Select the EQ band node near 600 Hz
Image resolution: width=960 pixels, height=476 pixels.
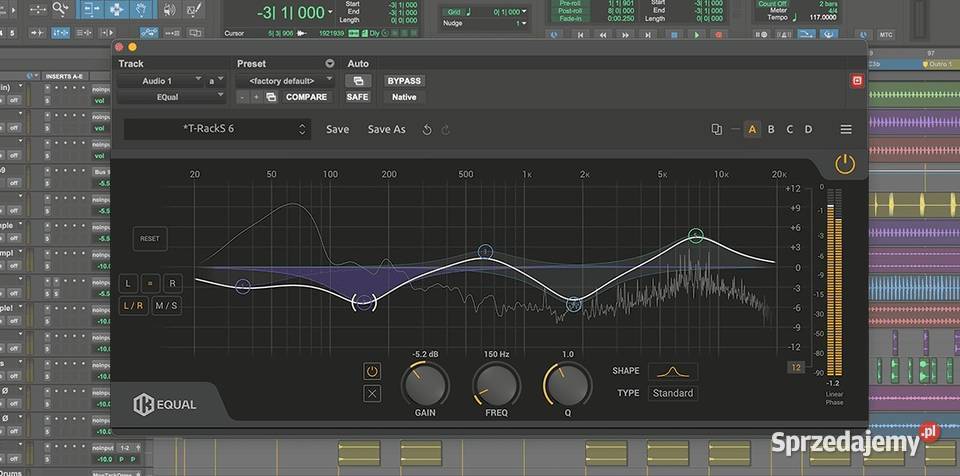485,251
